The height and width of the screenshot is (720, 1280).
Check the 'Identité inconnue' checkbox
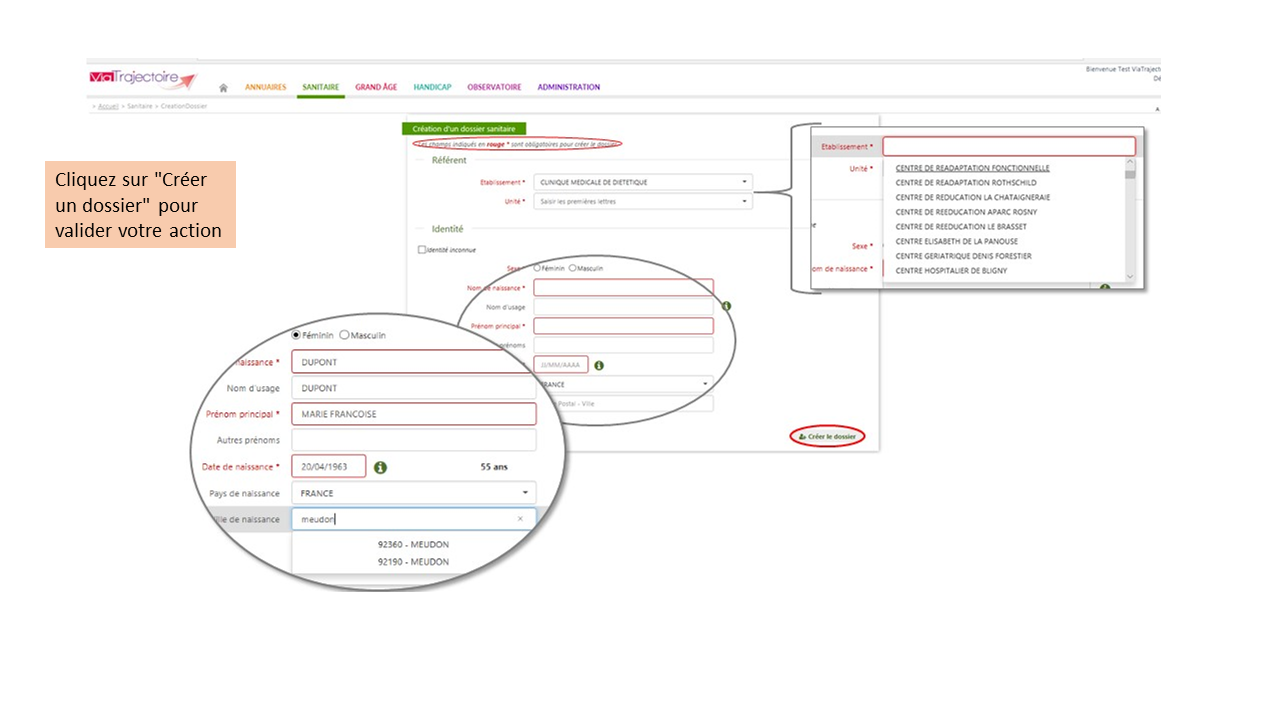point(422,250)
